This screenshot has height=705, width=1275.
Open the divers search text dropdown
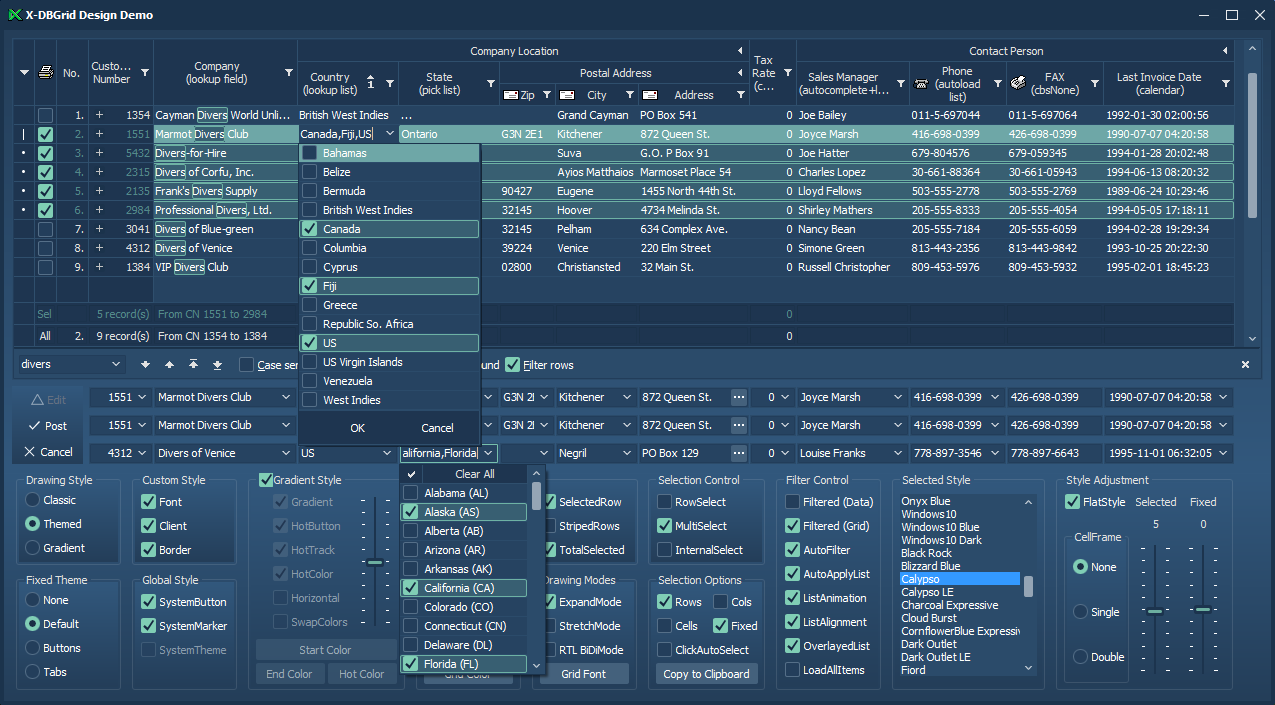click(x=116, y=365)
